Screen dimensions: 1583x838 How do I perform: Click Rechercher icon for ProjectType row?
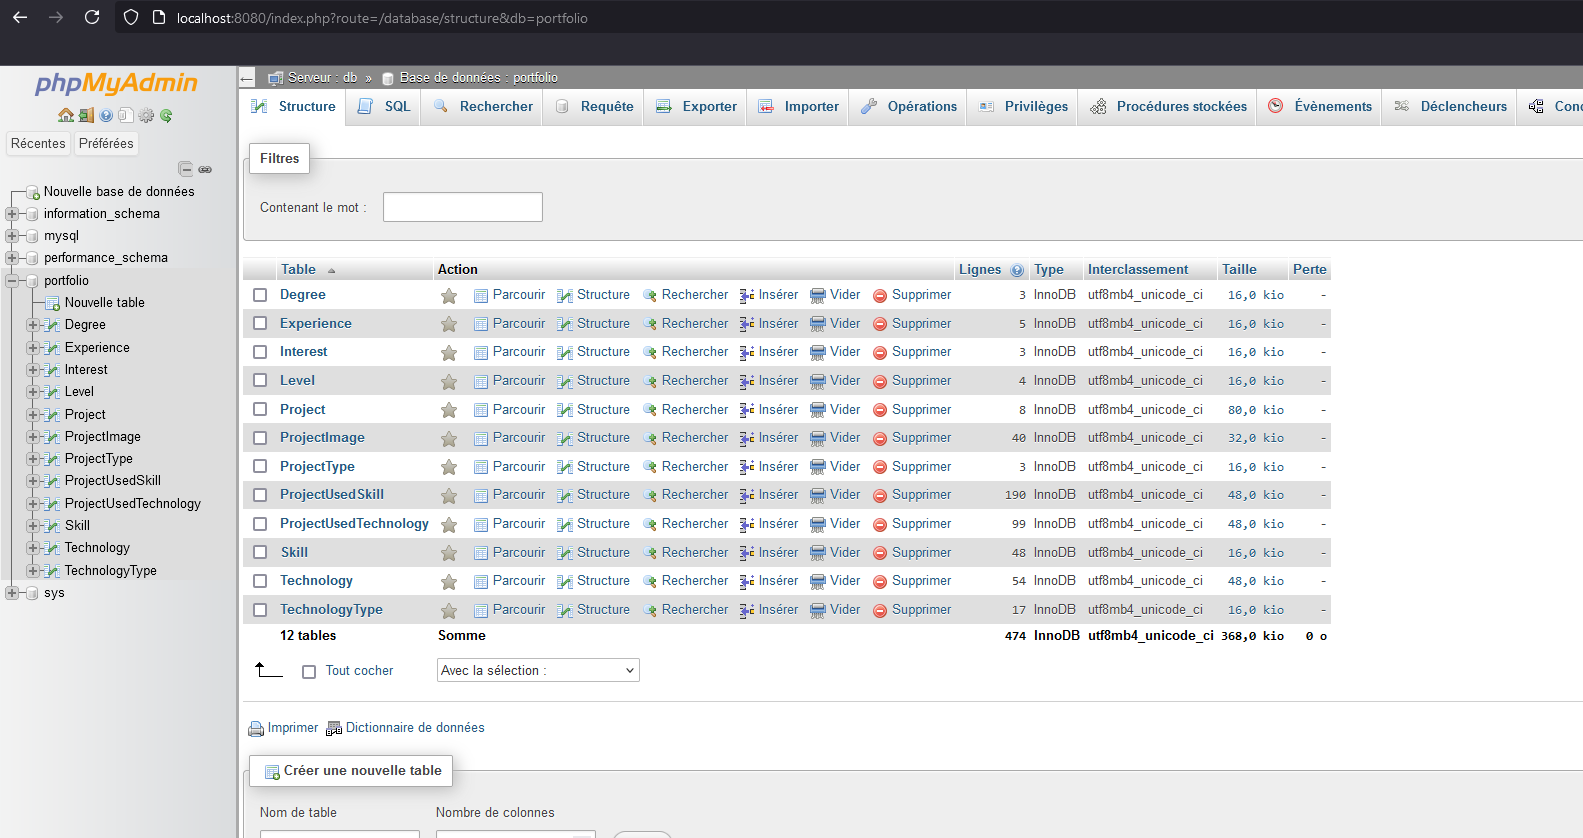(x=650, y=467)
